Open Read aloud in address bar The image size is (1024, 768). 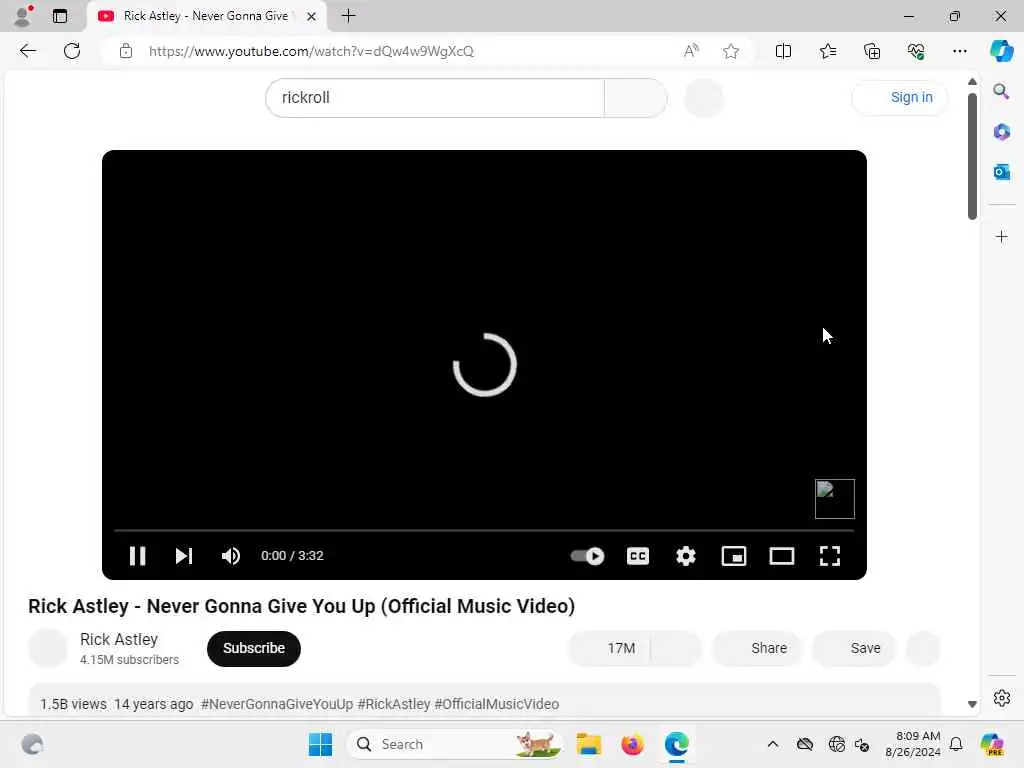point(691,51)
